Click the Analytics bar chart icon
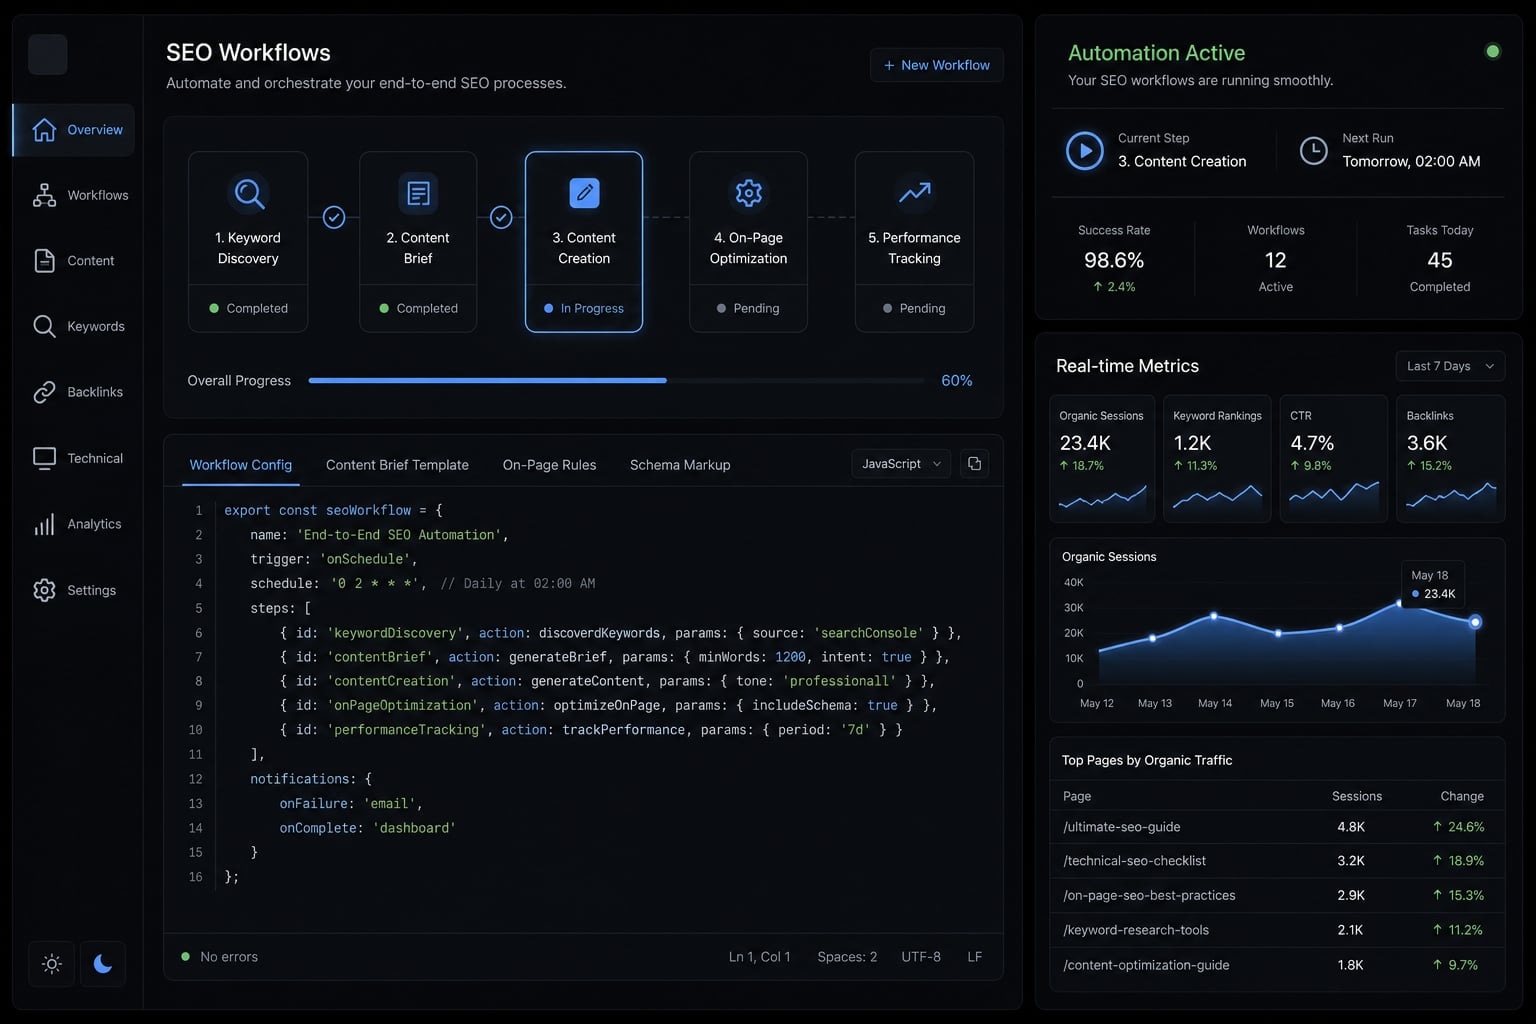1536x1024 pixels. 44,524
